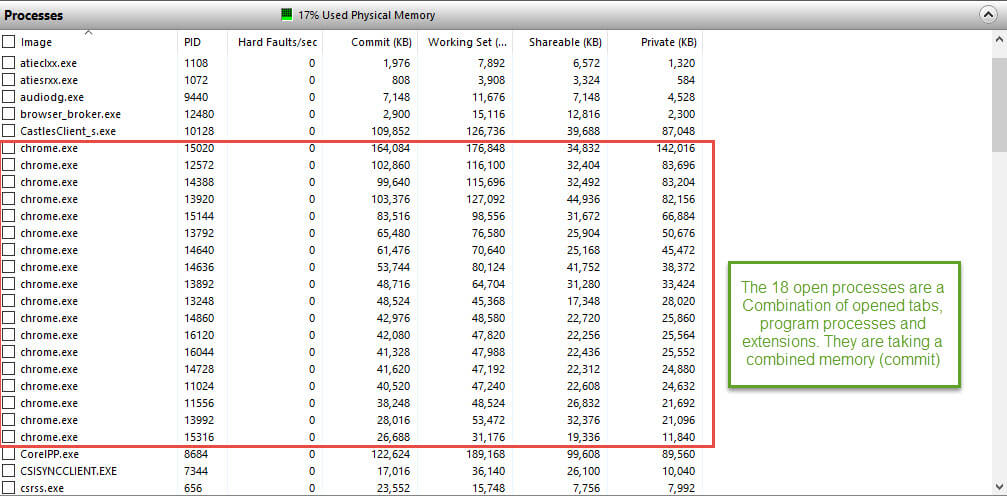Viewport: 1007px width, 498px height.
Task: Click PID 16120 in the list
Action: (x=198, y=335)
